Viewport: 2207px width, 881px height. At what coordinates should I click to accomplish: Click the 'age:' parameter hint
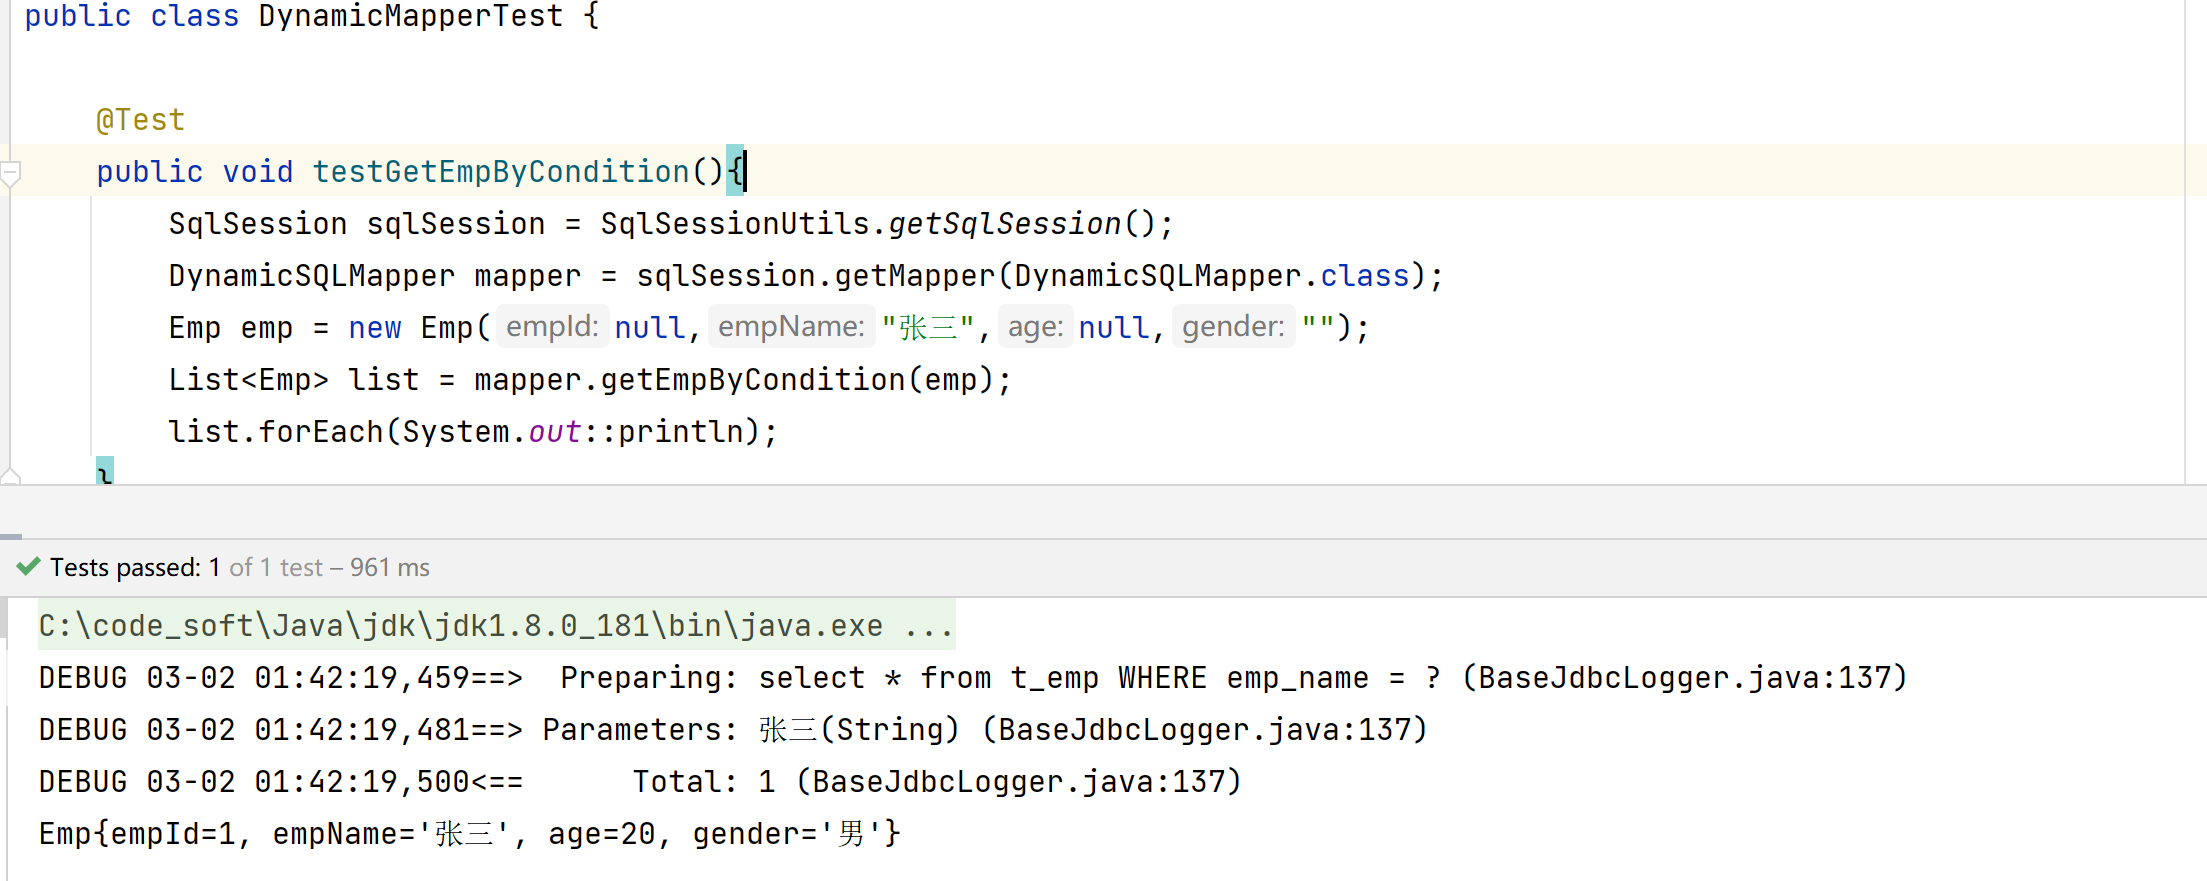point(1035,326)
